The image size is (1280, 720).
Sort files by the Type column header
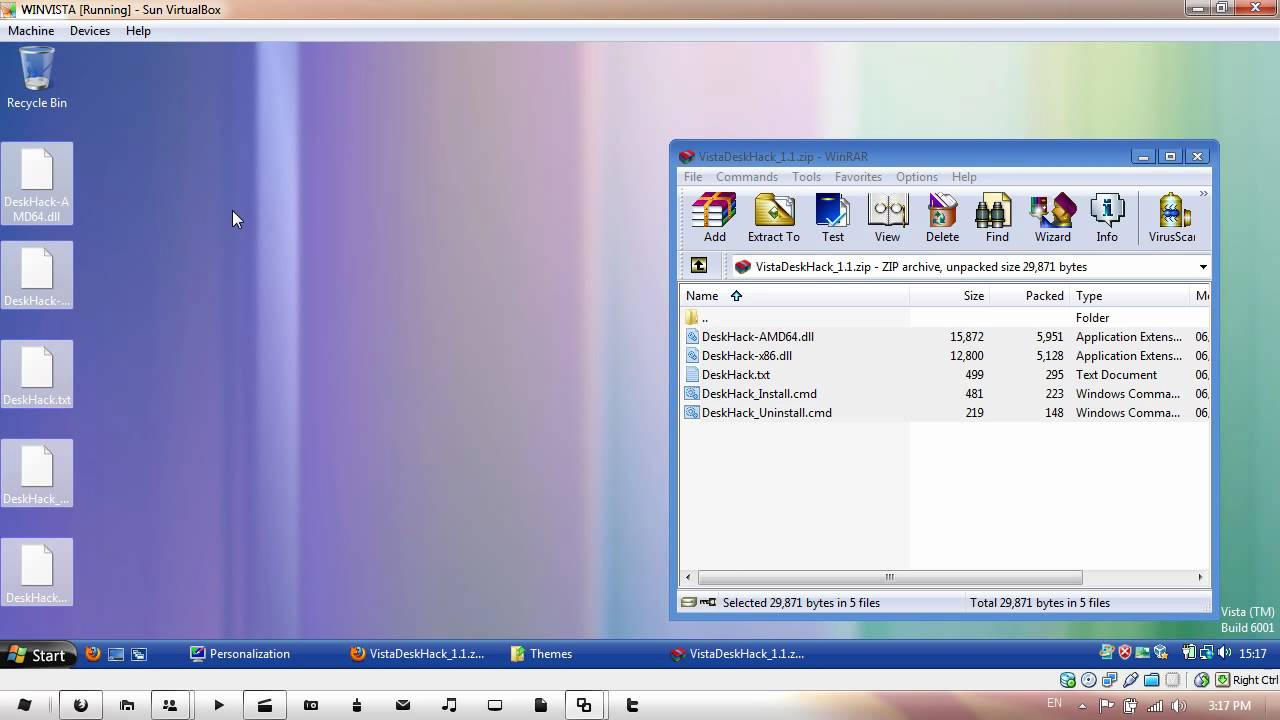1130,296
